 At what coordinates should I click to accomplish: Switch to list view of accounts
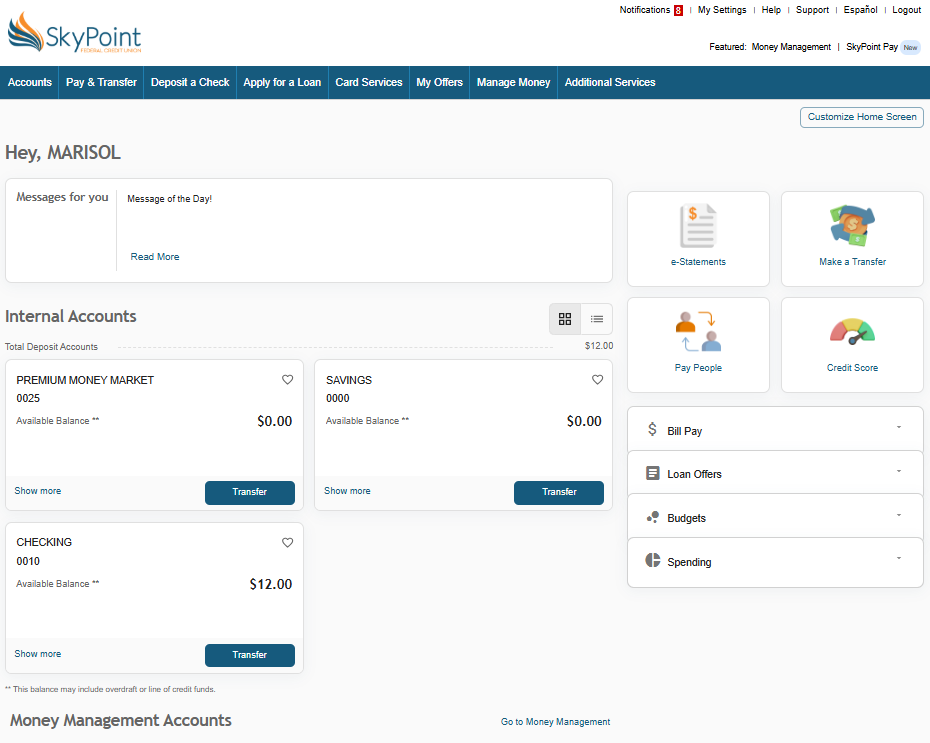coord(597,319)
